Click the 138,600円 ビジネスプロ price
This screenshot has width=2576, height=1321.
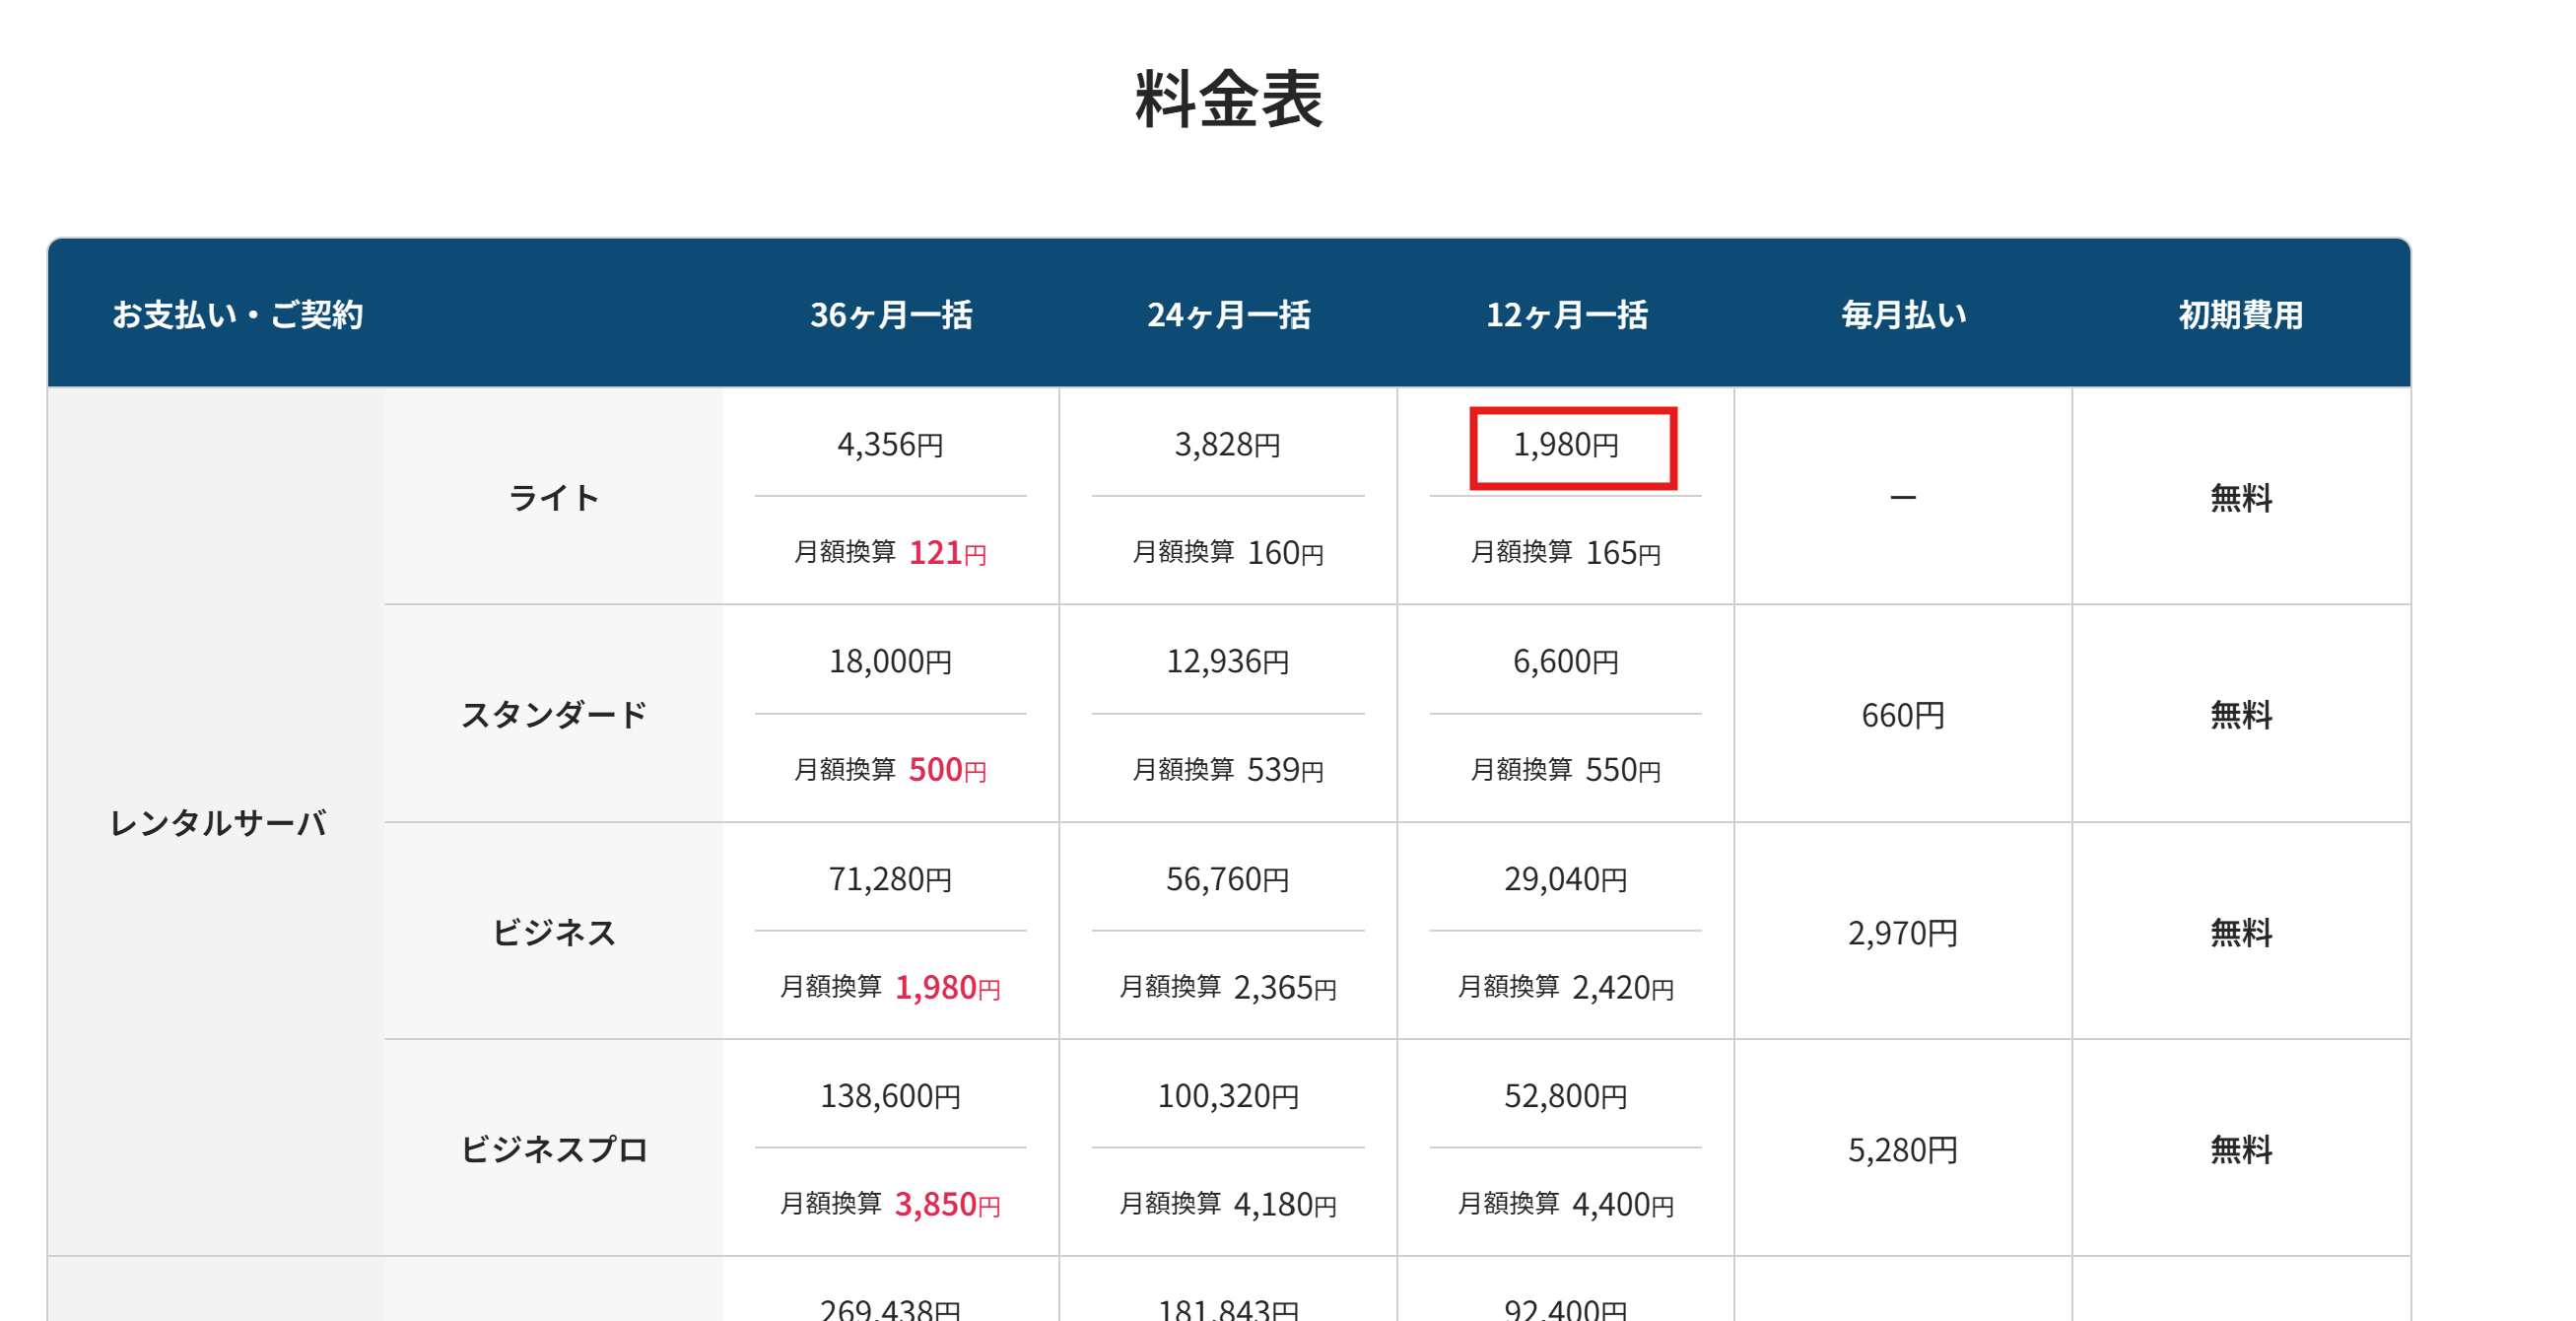891,1096
